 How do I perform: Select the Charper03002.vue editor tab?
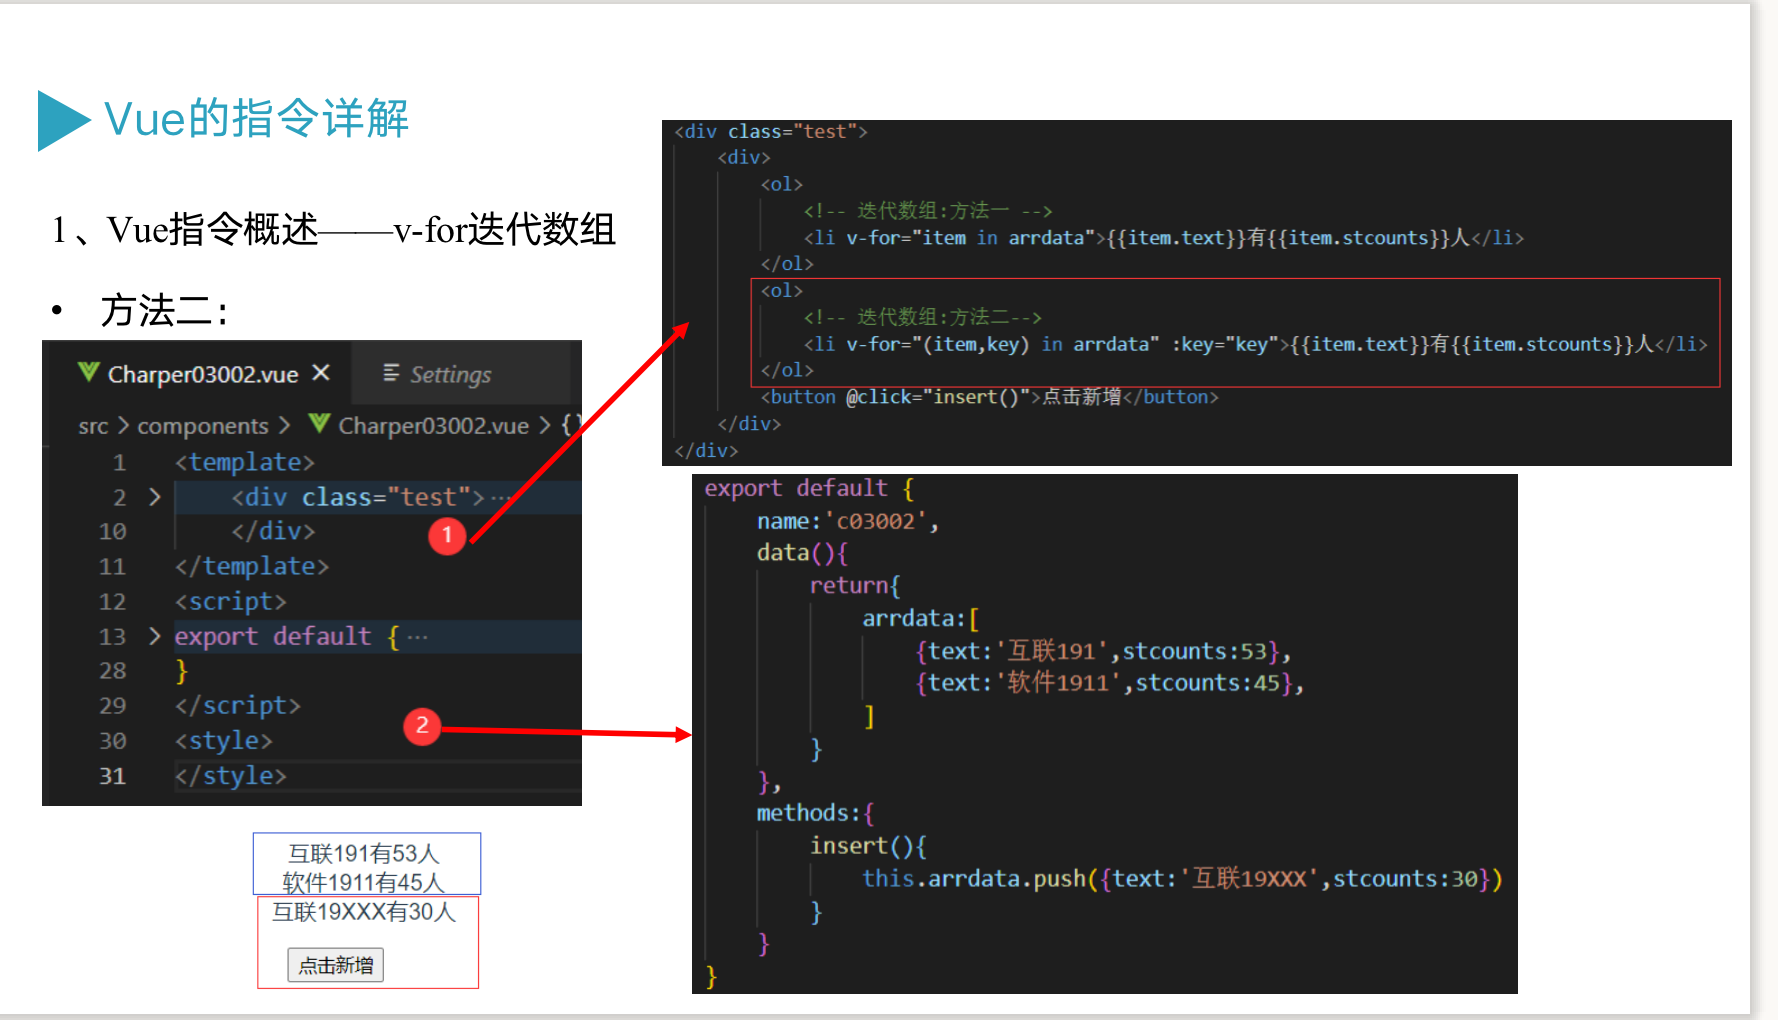point(203,374)
